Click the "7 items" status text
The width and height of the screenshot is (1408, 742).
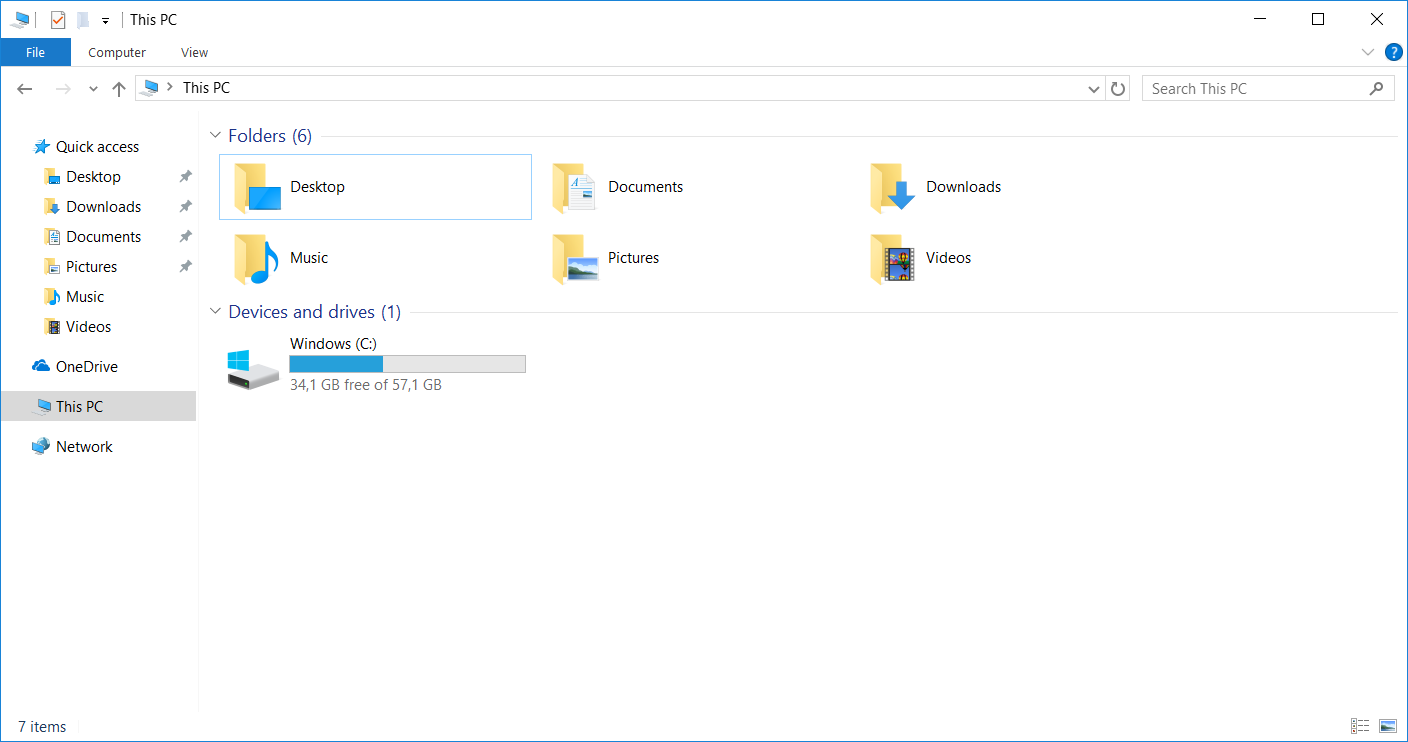[x=42, y=727]
